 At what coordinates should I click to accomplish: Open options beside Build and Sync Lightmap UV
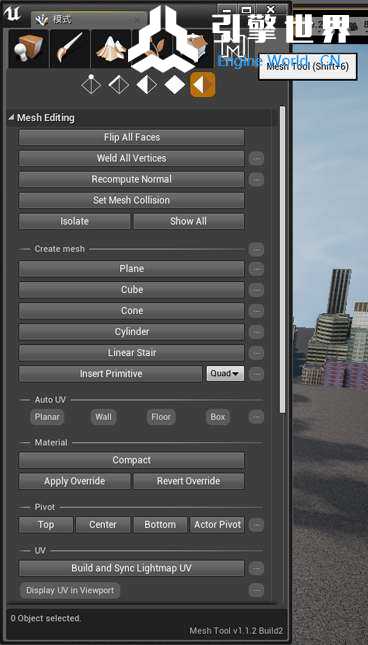256,568
